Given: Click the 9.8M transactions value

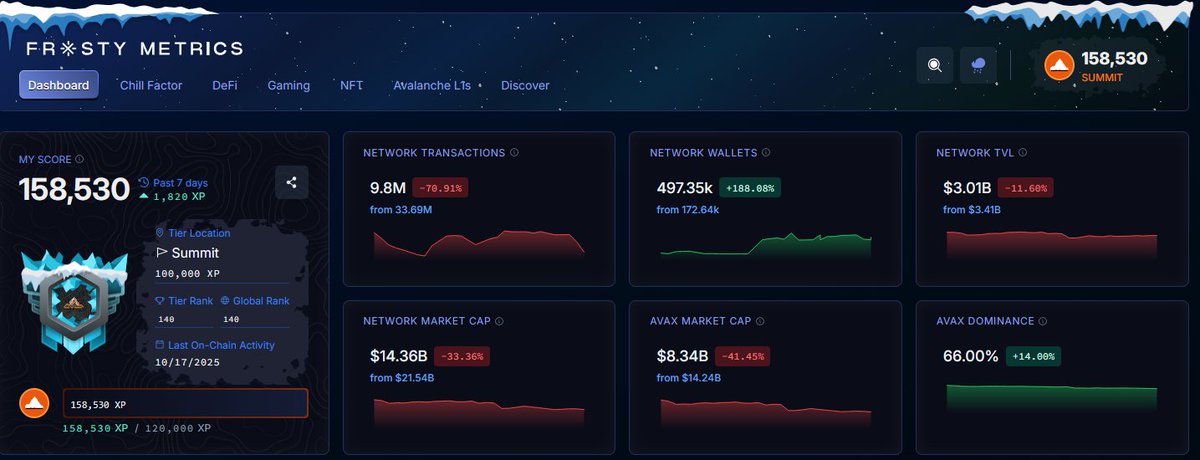Looking at the screenshot, I should (x=388, y=187).
